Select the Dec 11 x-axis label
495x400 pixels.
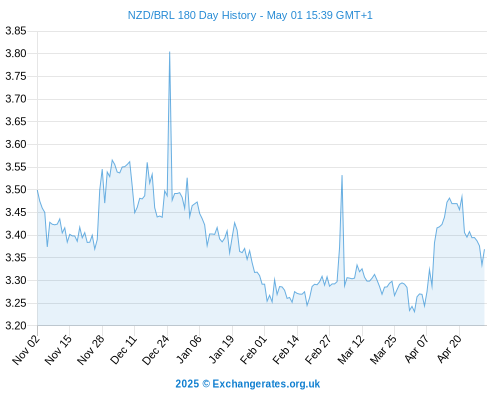tap(123, 350)
